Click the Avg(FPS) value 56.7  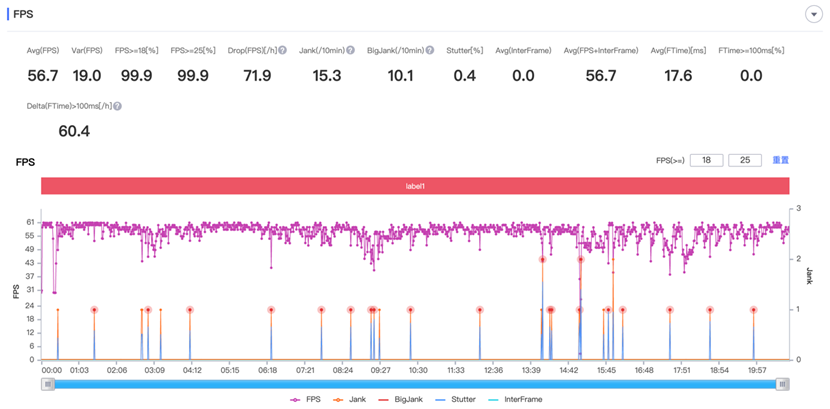tap(43, 76)
